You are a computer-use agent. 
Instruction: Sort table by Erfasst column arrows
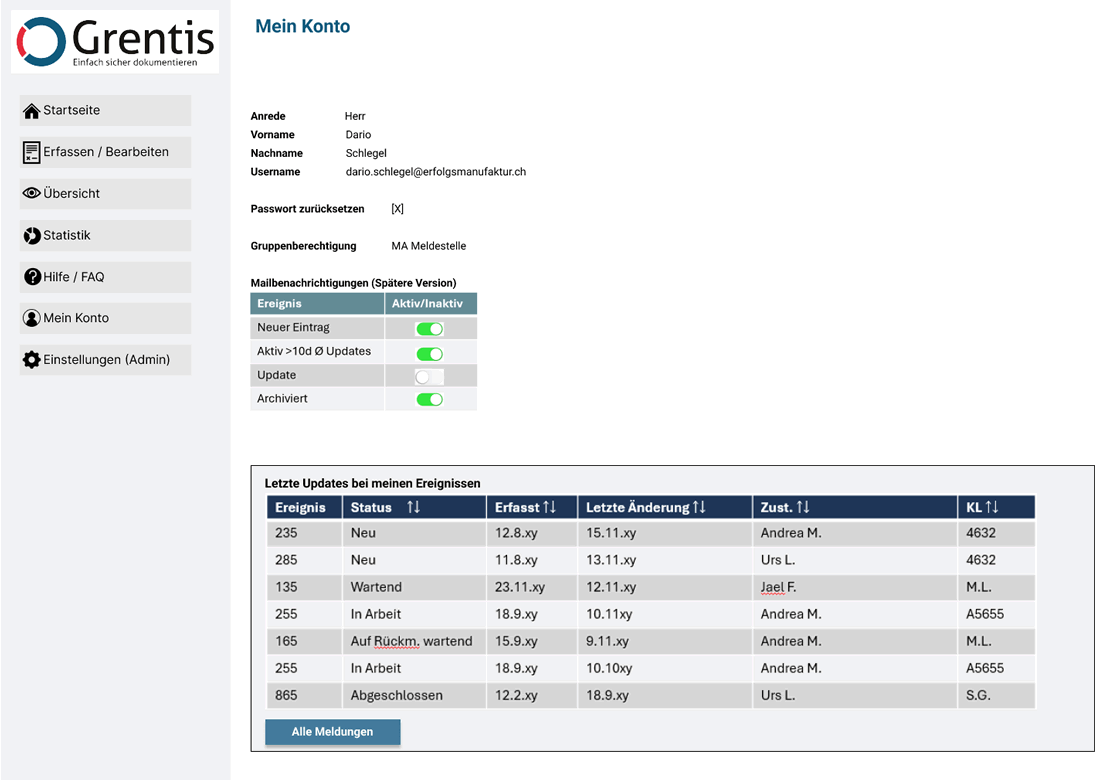(549, 508)
